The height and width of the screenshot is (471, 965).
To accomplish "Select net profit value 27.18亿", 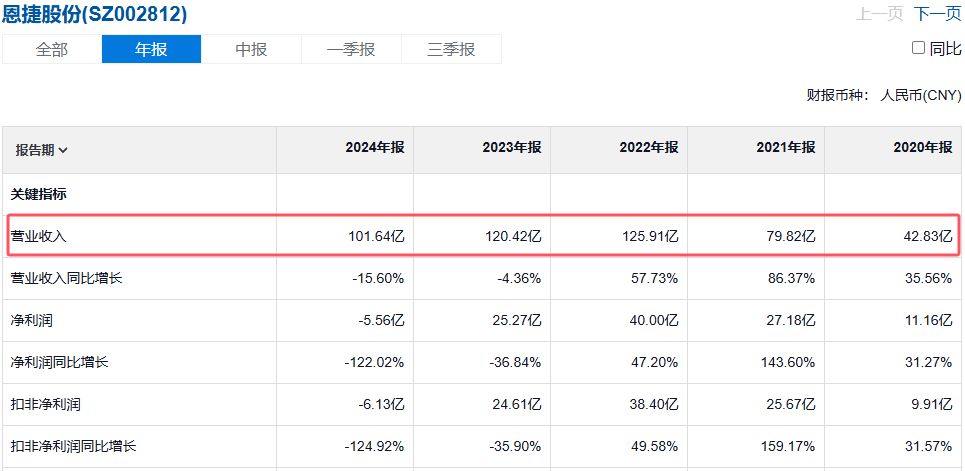I will (791, 320).
